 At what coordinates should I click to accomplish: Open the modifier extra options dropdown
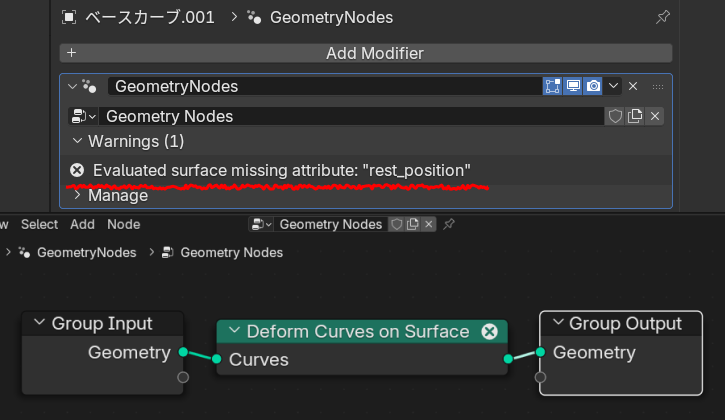(614, 86)
